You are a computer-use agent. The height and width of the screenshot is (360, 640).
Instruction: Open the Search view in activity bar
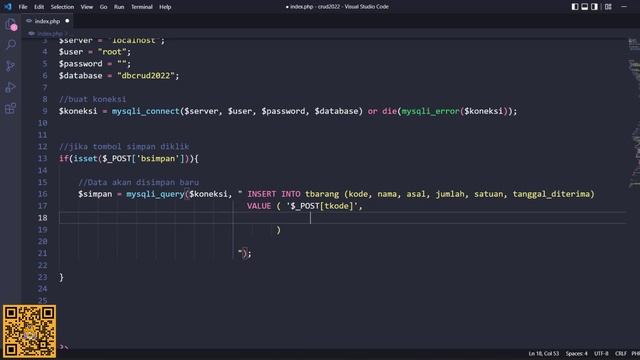(x=11, y=44)
